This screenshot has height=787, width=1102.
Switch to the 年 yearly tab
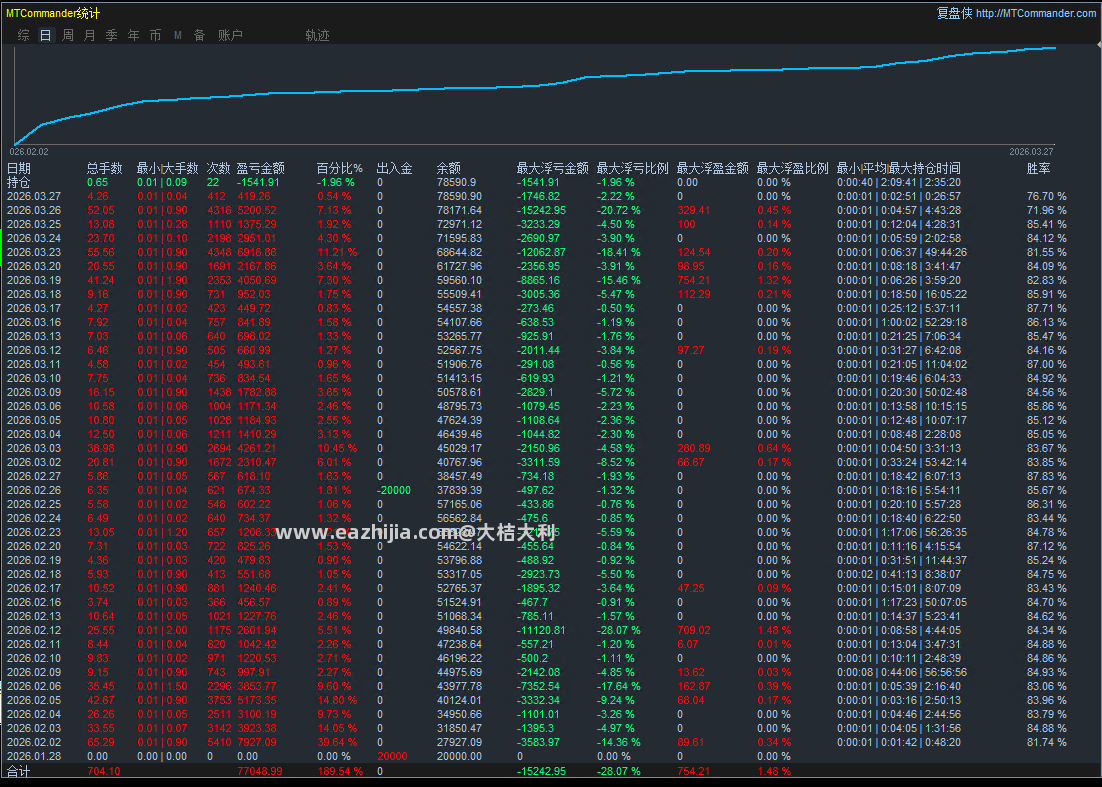pyautogui.click(x=134, y=35)
